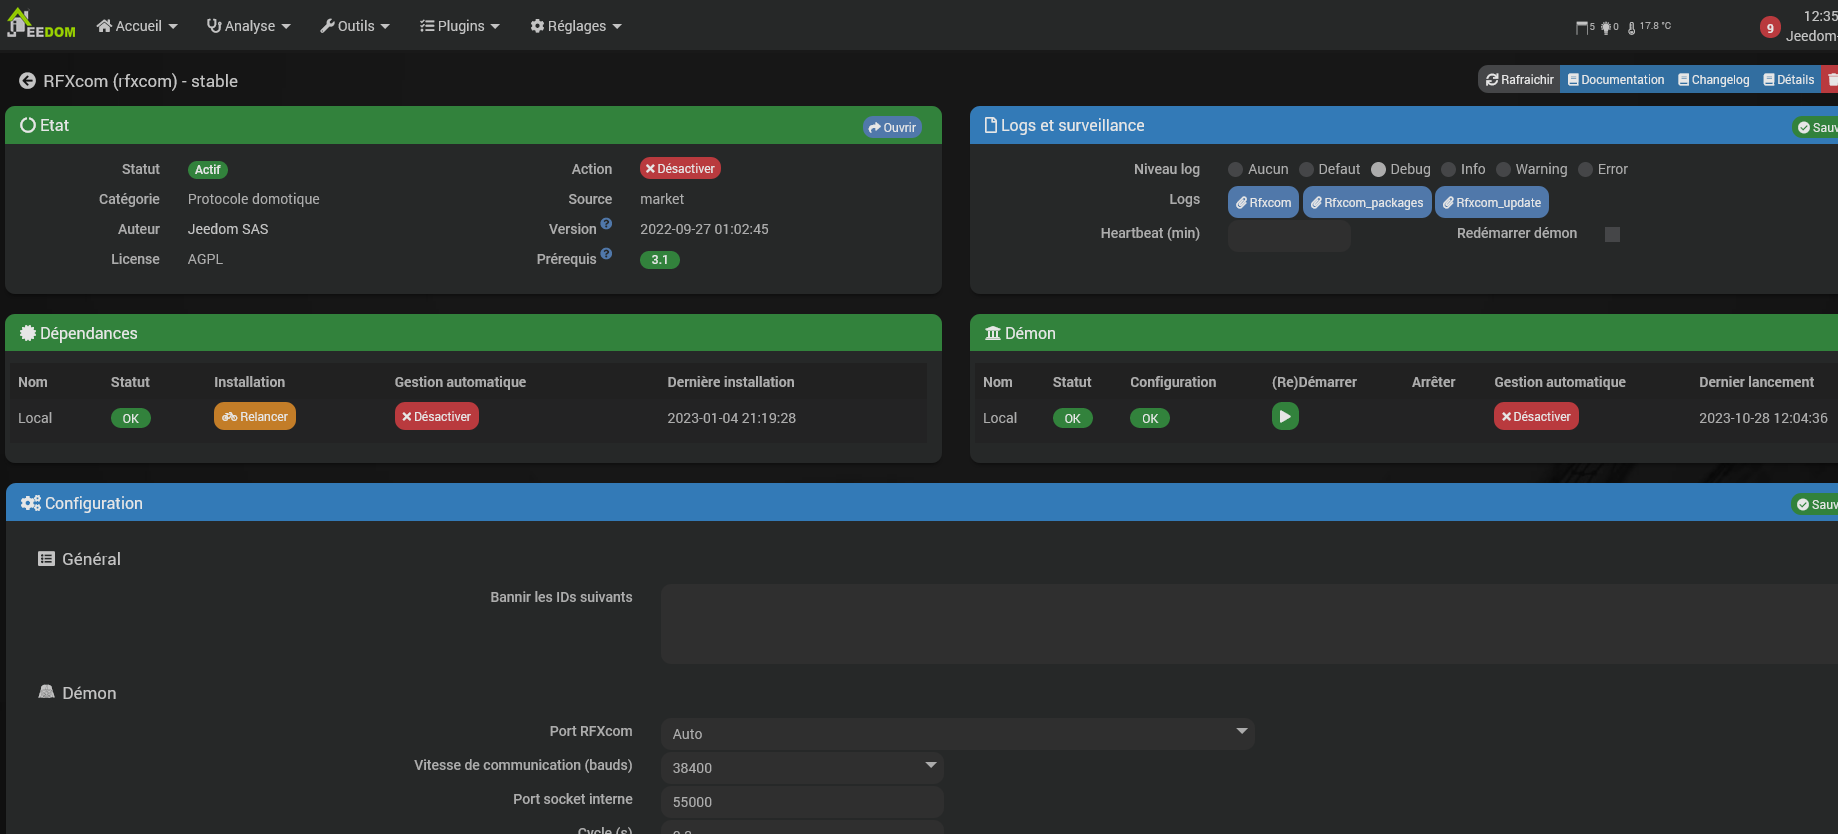Image resolution: width=1838 pixels, height=834 pixels.
Task: Click Relancer dependencies installation
Action: (x=255, y=416)
